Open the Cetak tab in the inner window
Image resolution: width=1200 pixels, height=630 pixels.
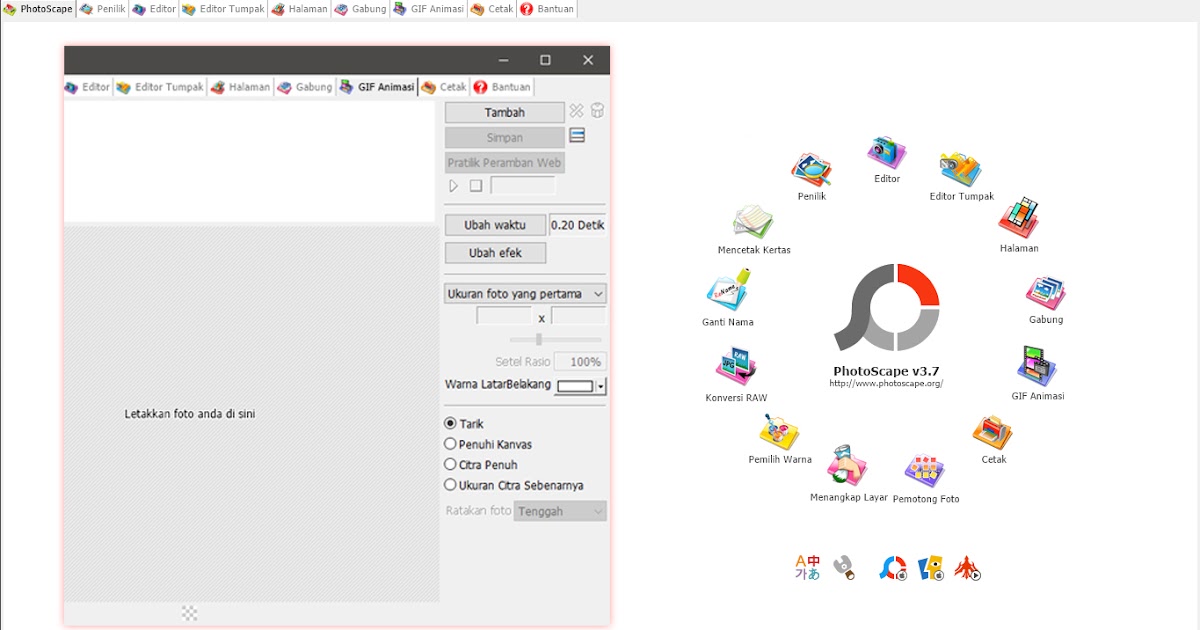pos(444,87)
